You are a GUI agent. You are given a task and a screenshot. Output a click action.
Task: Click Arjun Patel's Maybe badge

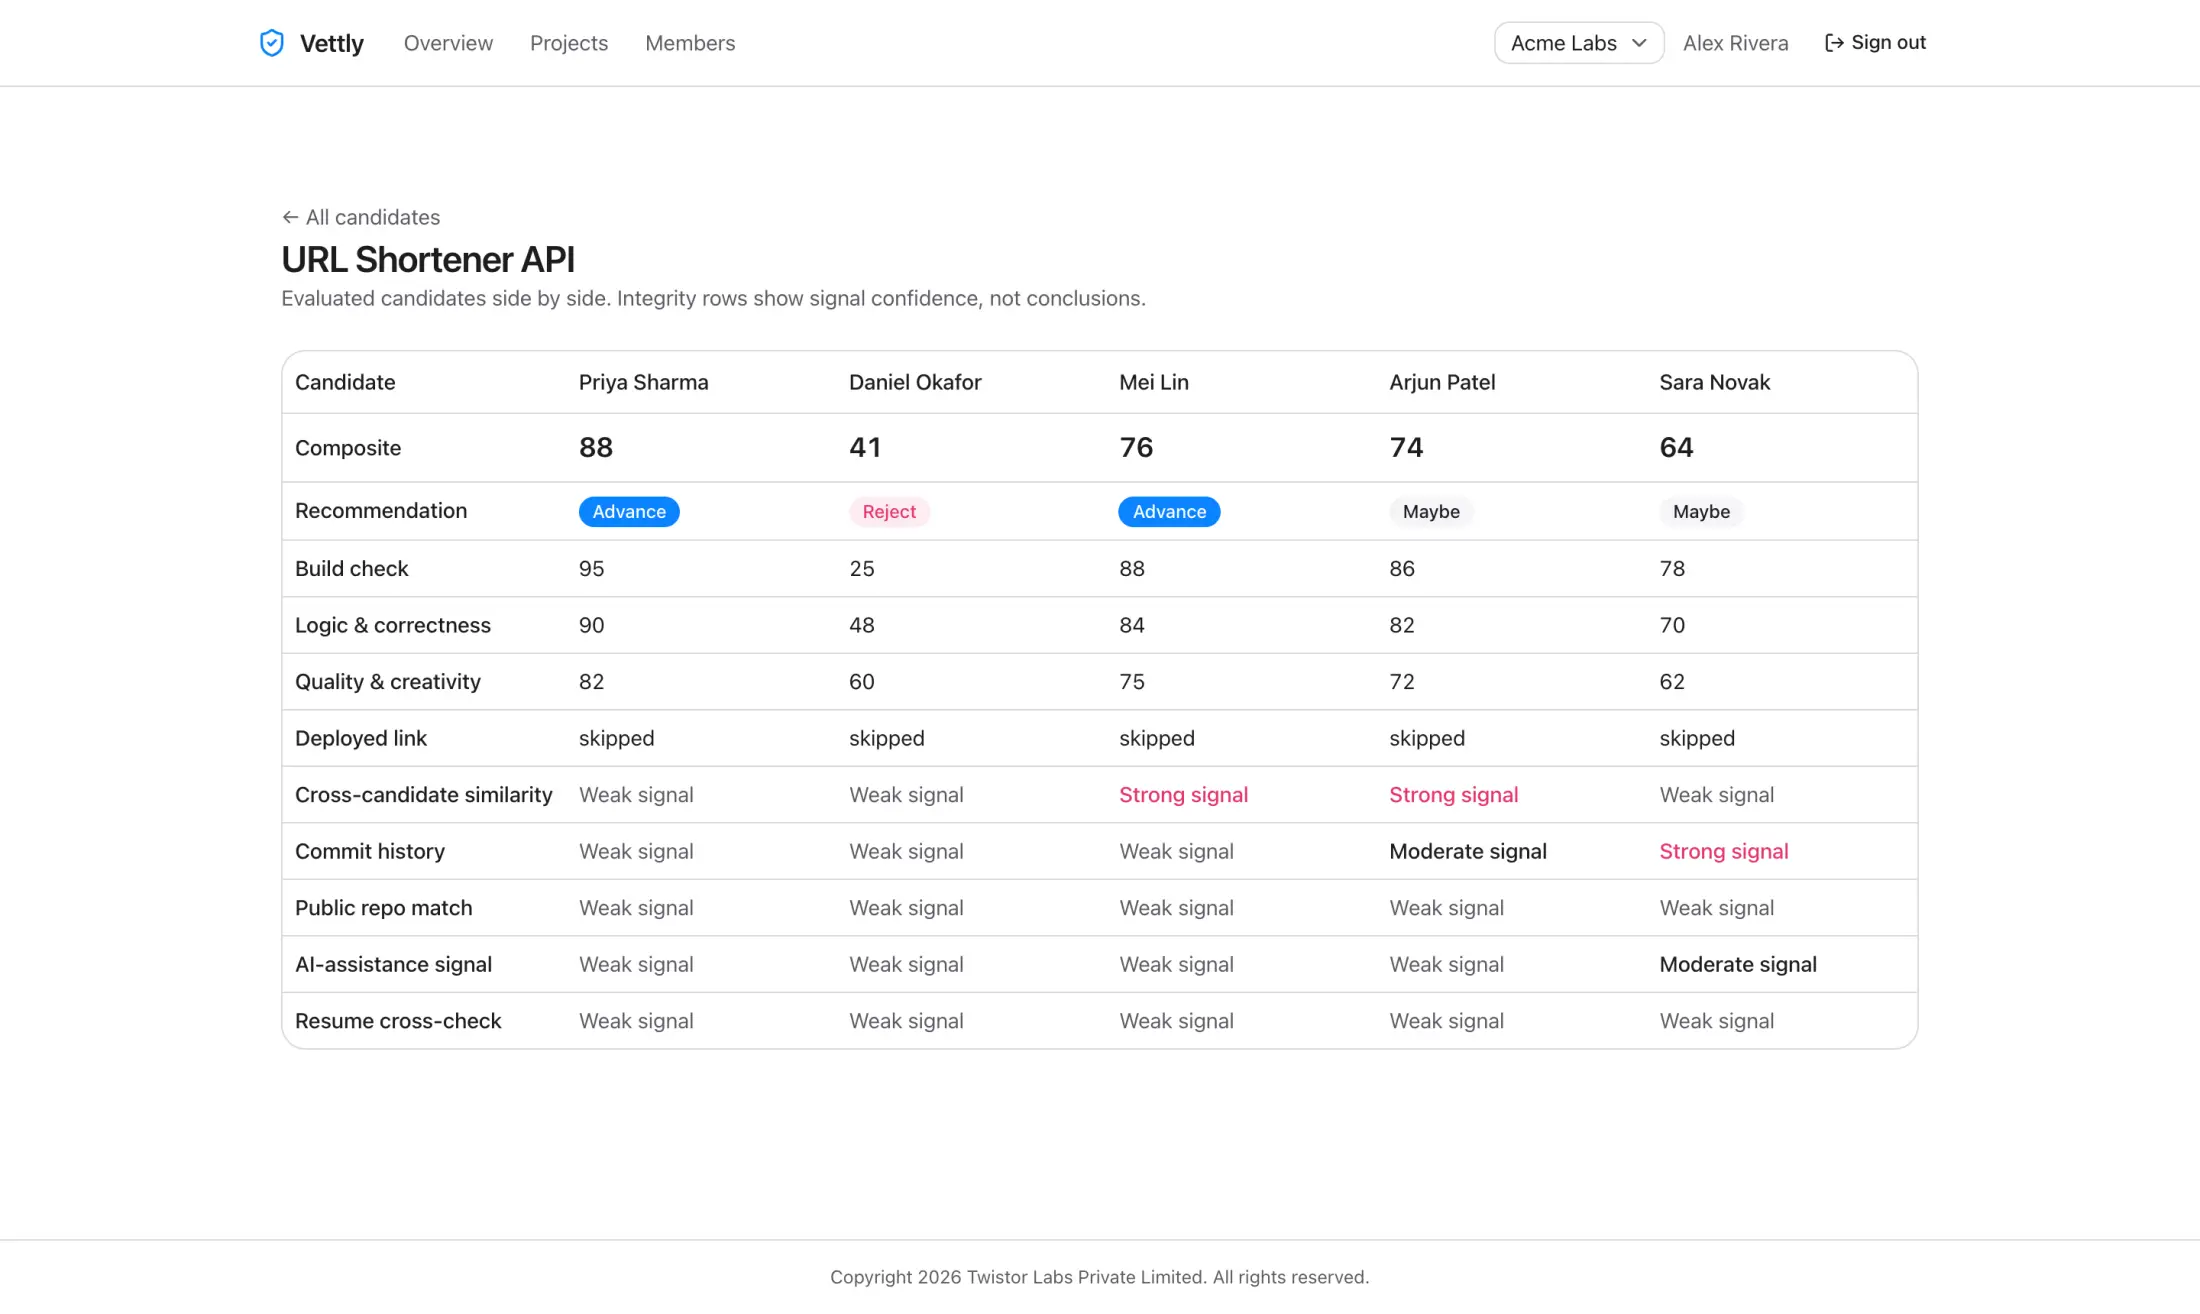click(1431, 511)
